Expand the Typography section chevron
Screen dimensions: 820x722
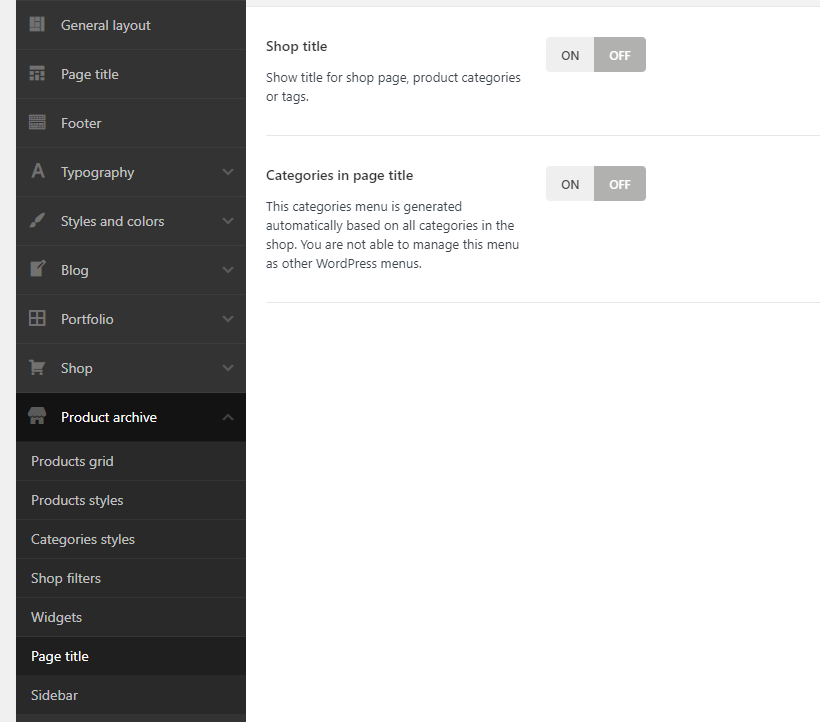(x=228, y=172)
